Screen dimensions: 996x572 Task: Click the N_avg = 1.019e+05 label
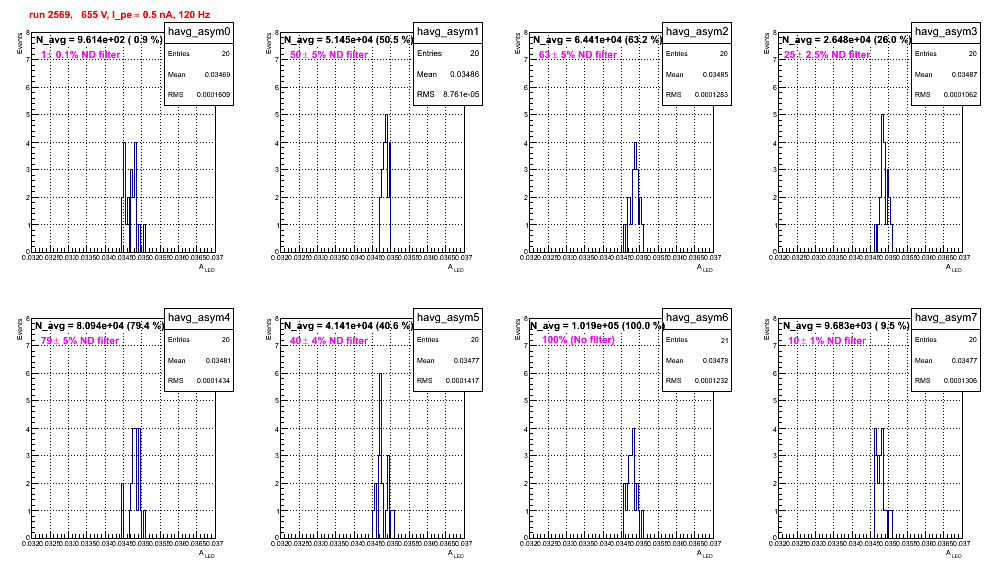[596, 325]
